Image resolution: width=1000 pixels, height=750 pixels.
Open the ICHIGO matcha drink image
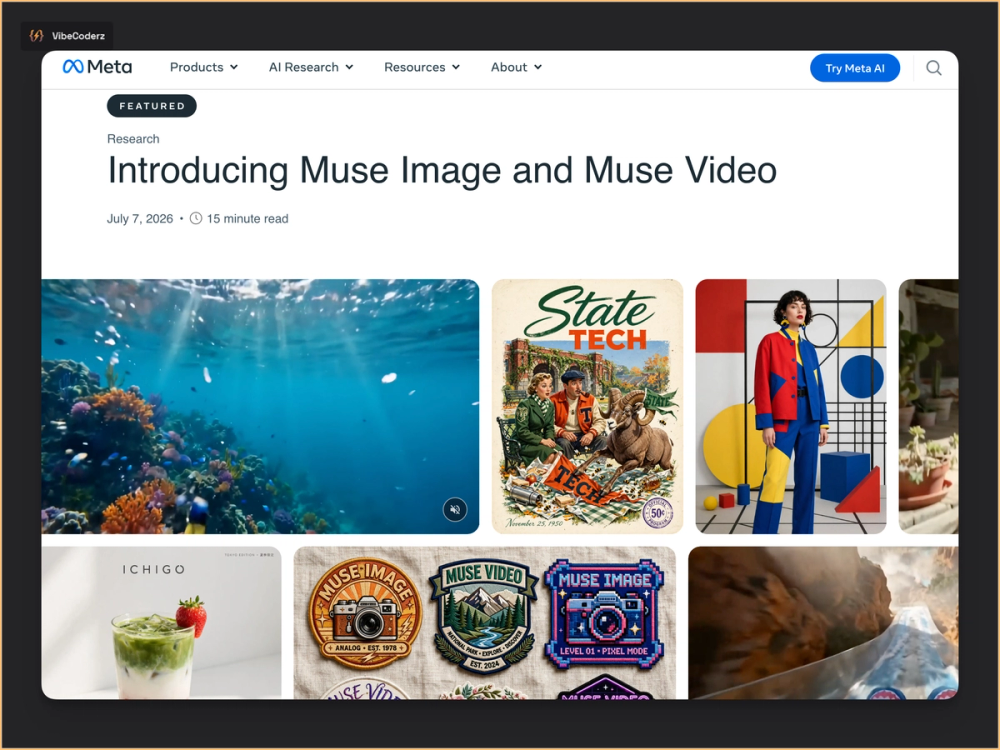click(x=161, y=622)
